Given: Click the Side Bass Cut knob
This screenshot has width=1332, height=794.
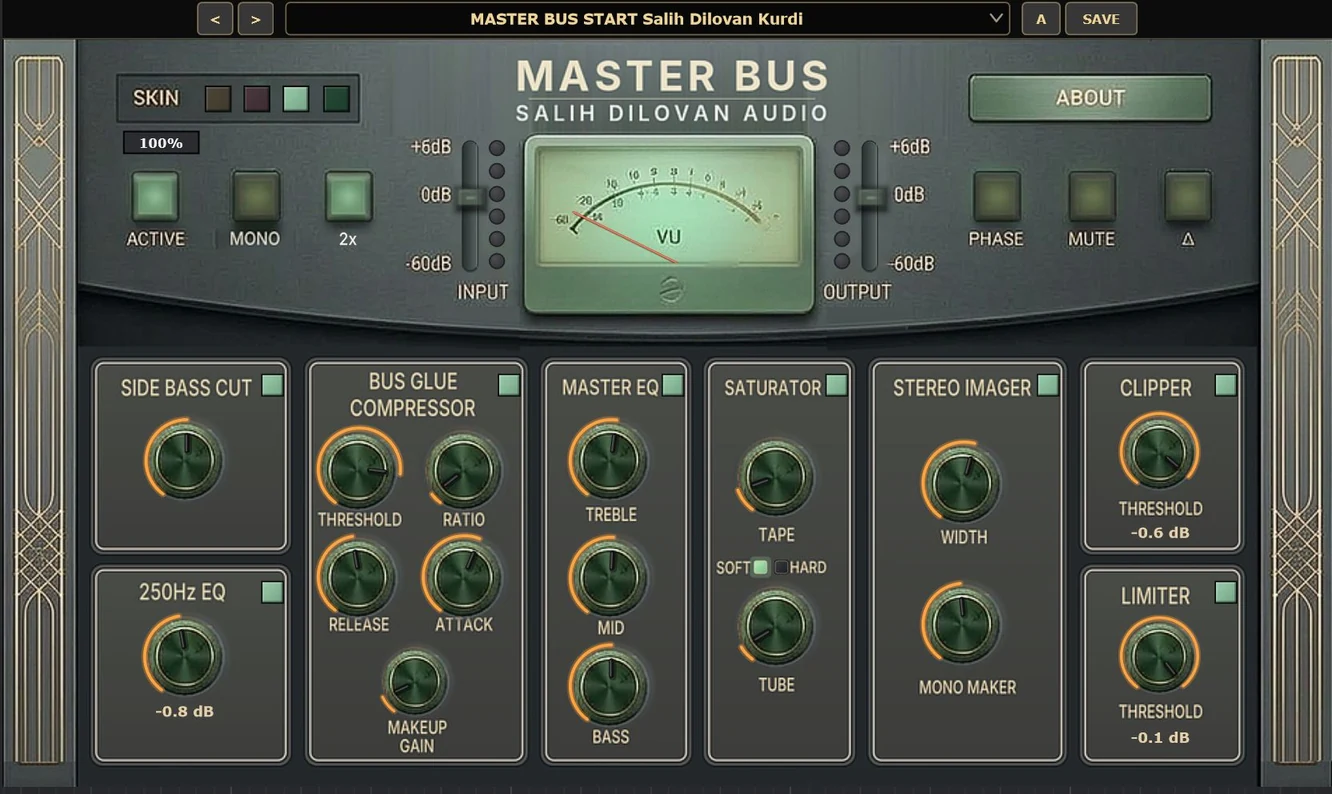Looking at the screenshot, I should click(185, 461).
